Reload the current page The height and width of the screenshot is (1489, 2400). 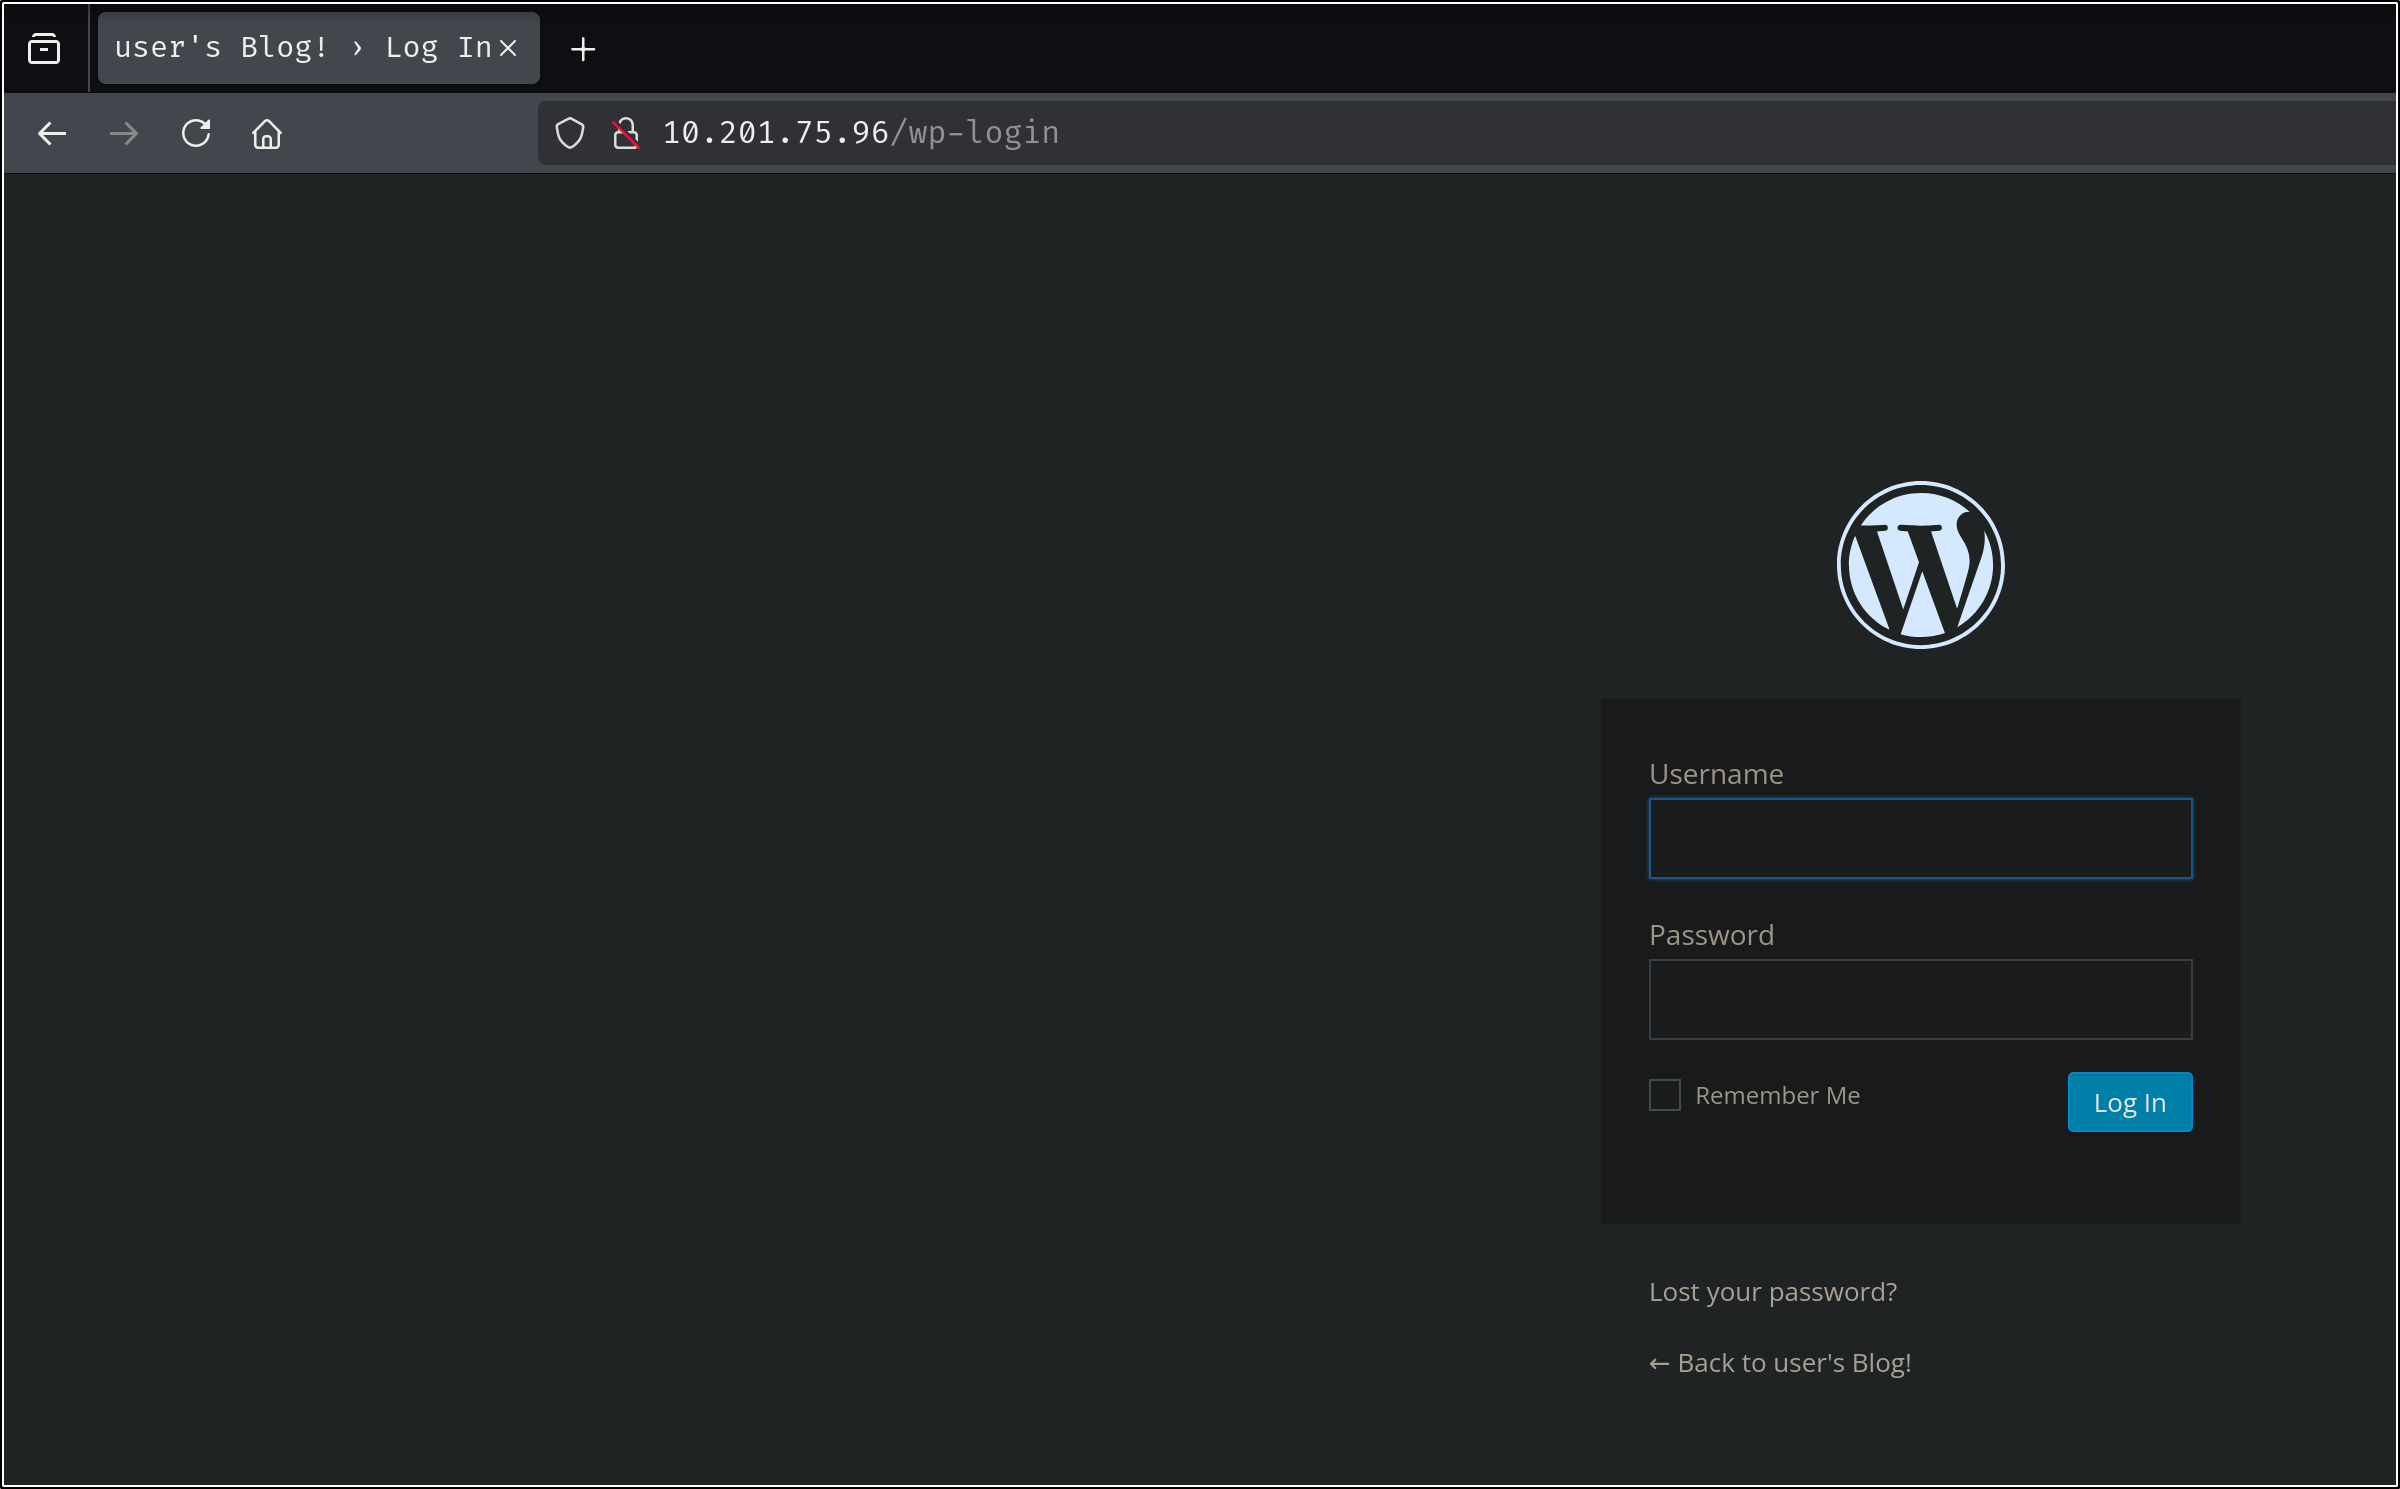pyautogui.click(x=196, y=133)
